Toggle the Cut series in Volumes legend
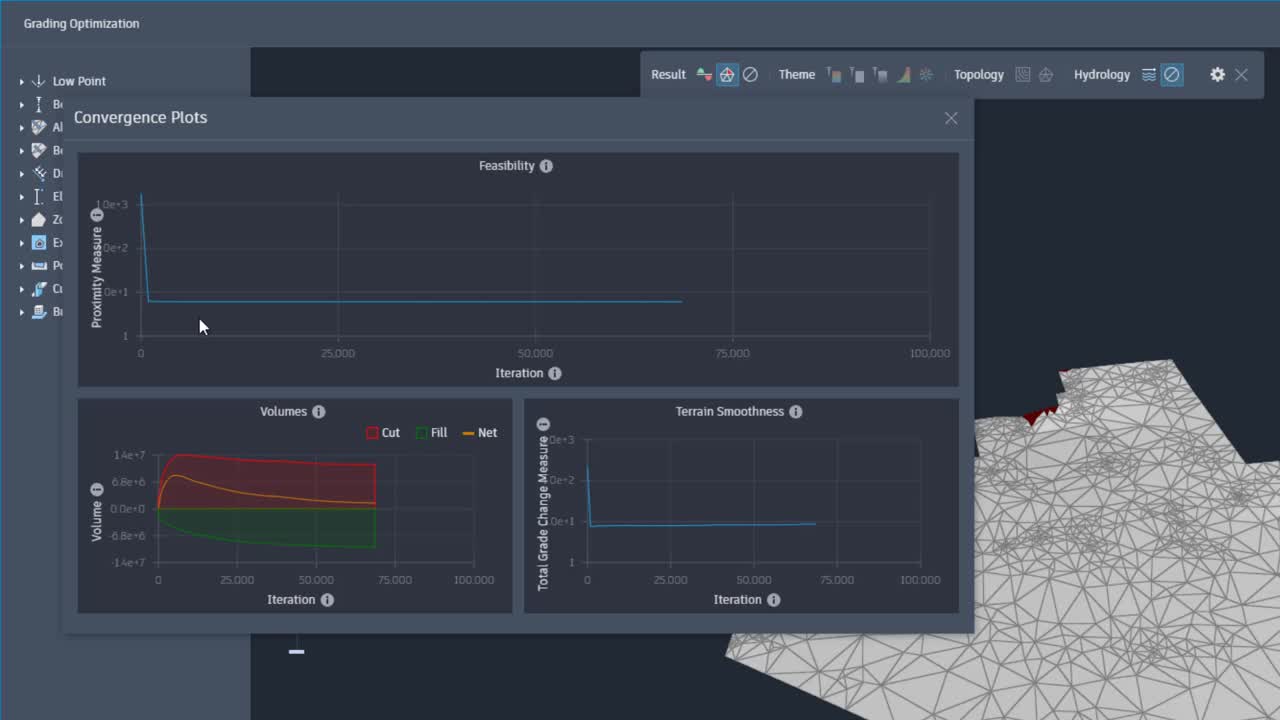The width and height of the screenshot is (1280, 720). [383, 433]
